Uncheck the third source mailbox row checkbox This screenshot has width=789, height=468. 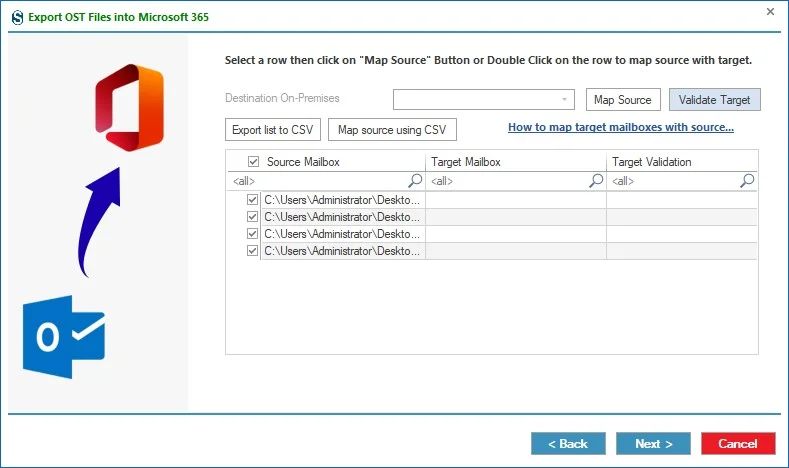pyautogui.click(x=253, y=233)
